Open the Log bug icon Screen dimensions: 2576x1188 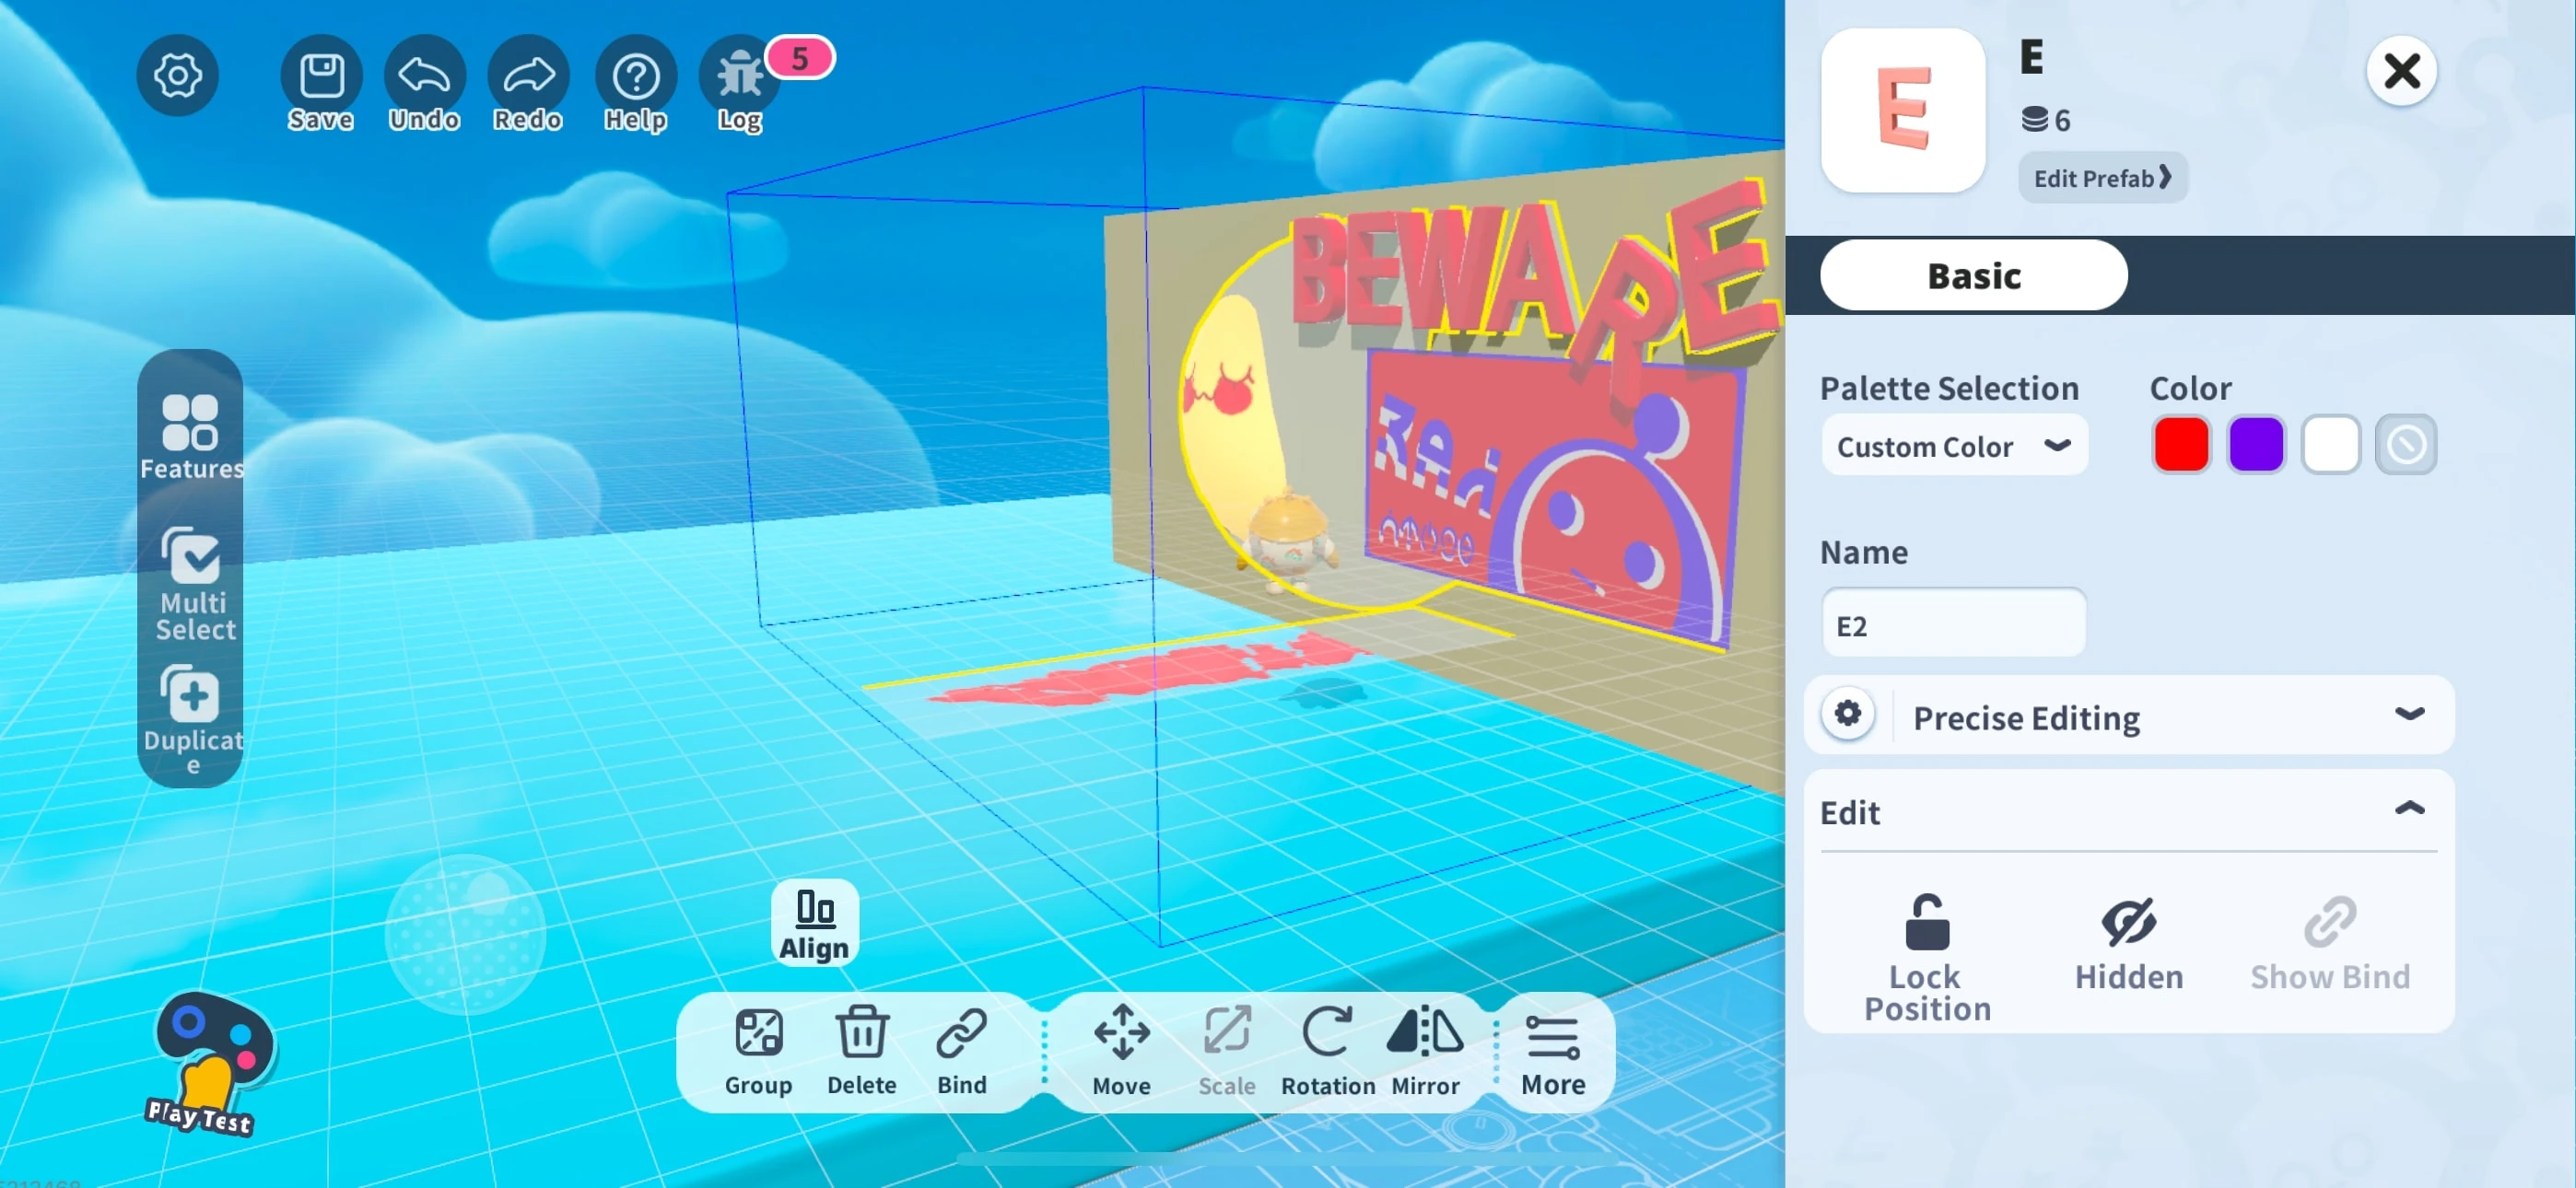[x=740, y=78]
